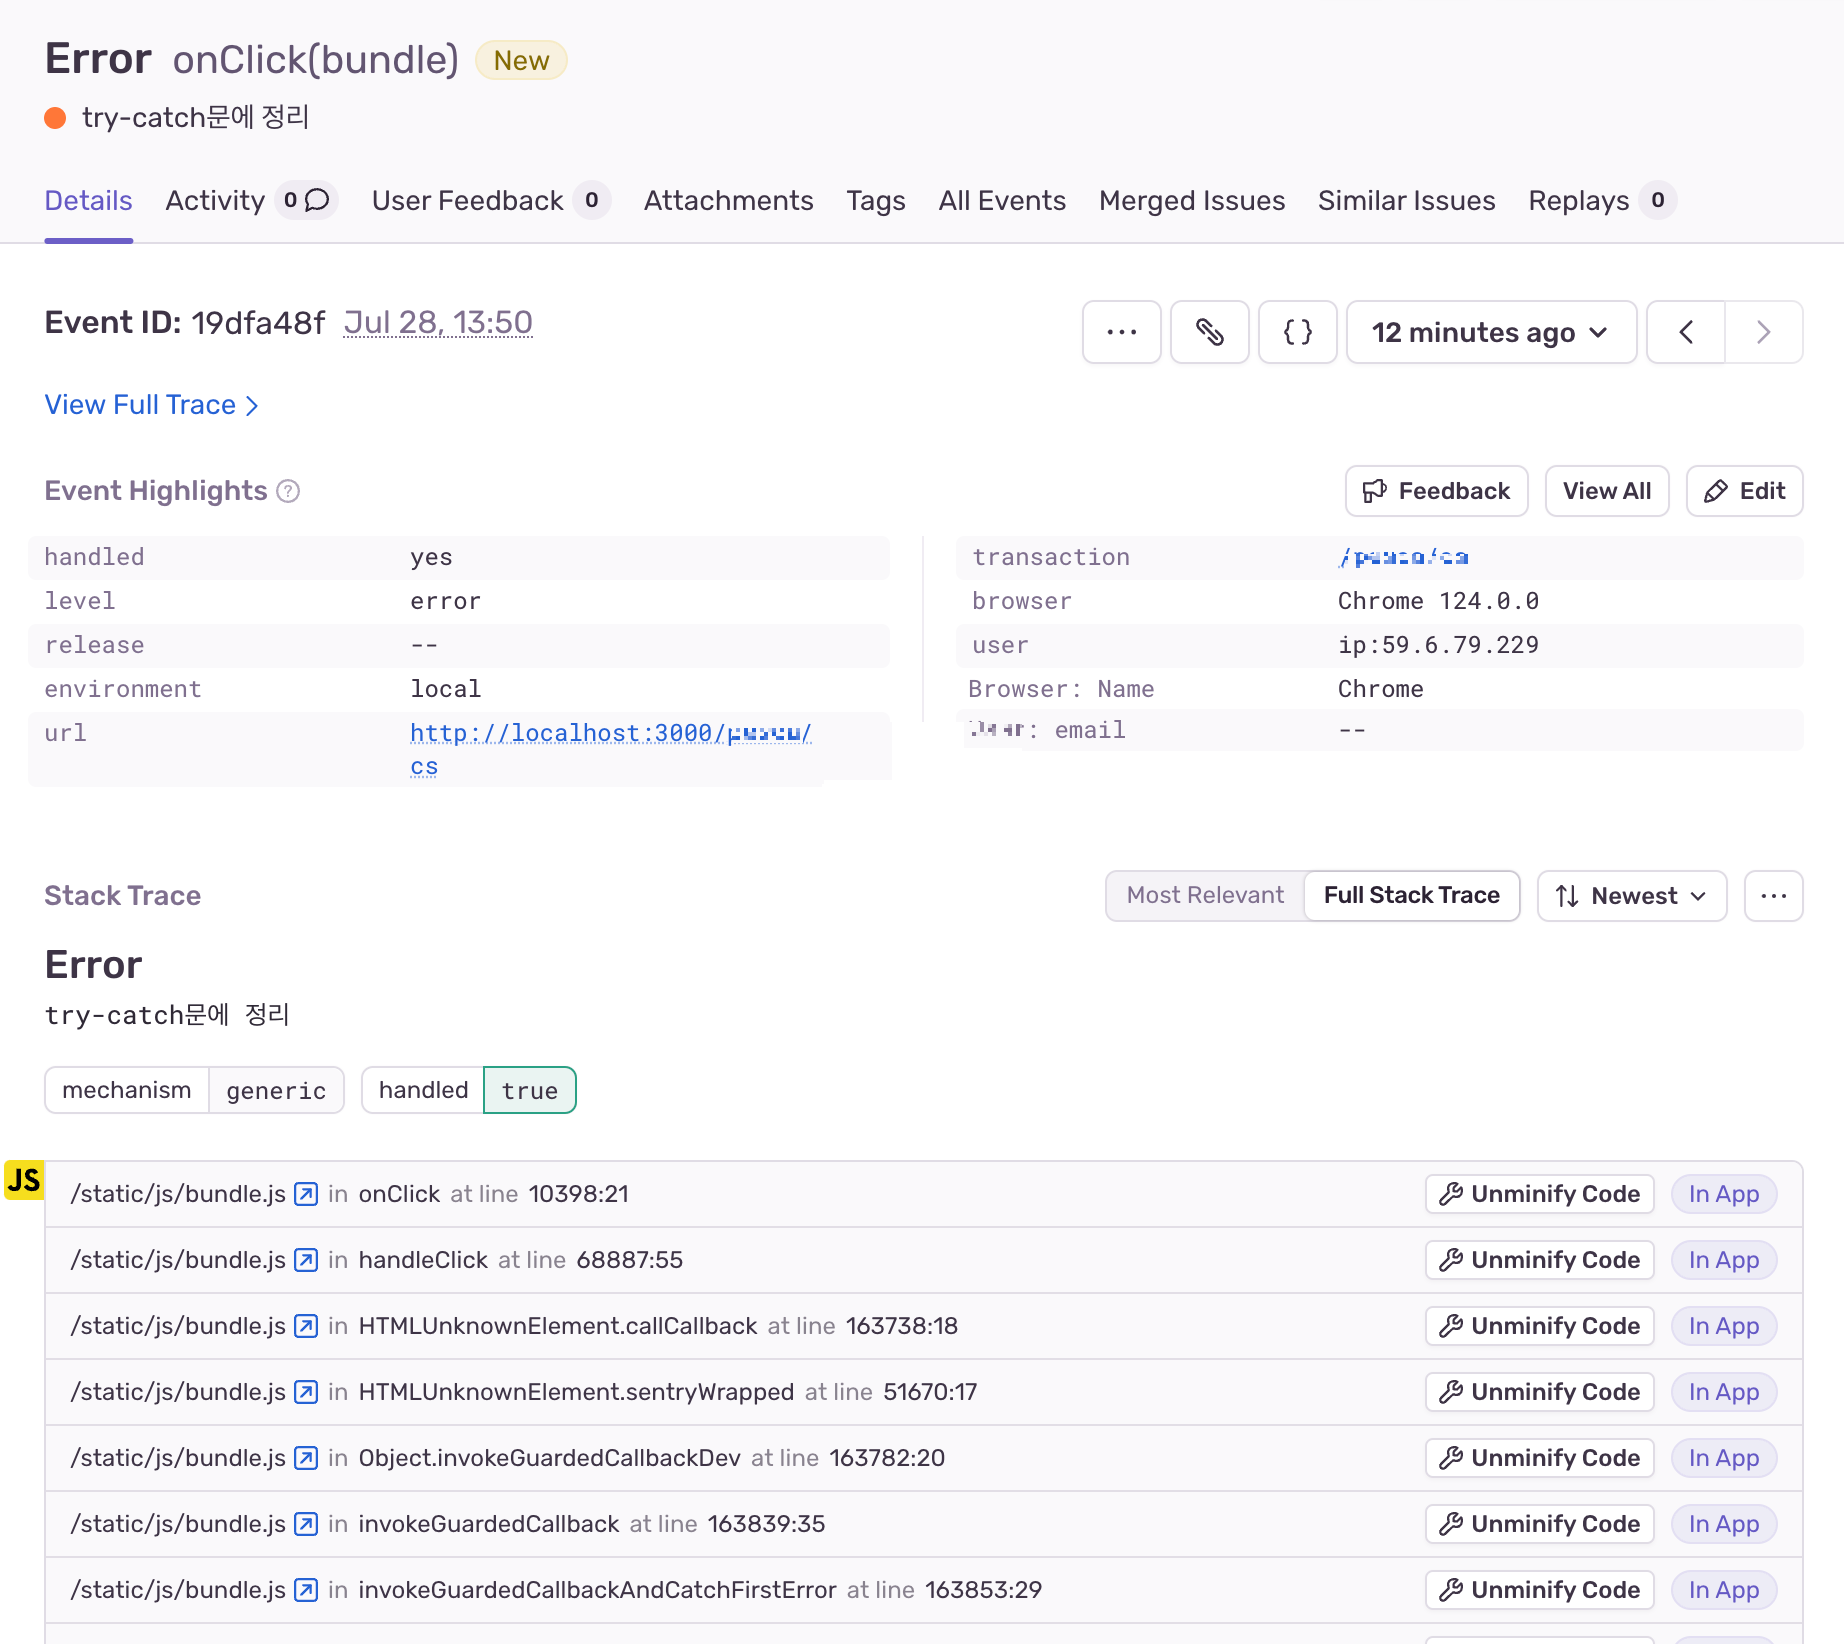Open source link icon in sentryWrapped frame
This screenshot has width=1844, height=1644.
click(306, 1392)
